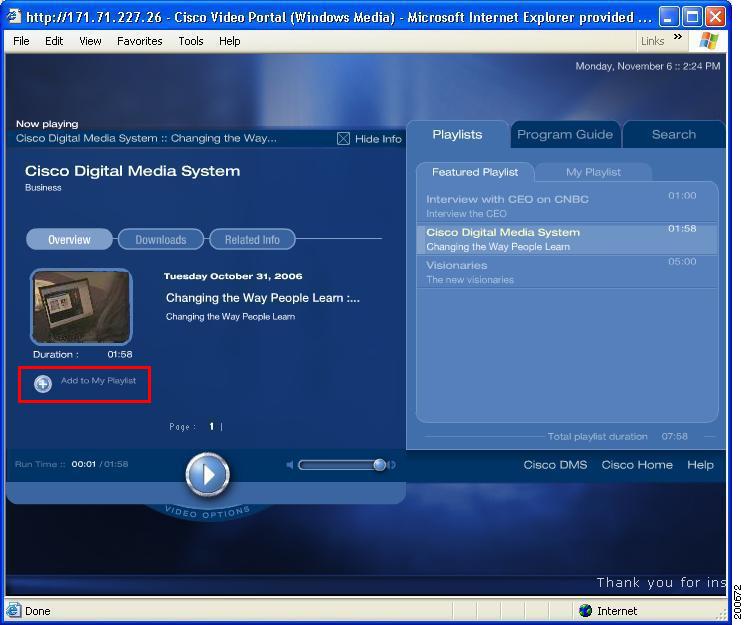Viewport: 745px width, 625px height.
Task: Click the loud speaker icon right of the volume slider
Action: tap(392, 465)
